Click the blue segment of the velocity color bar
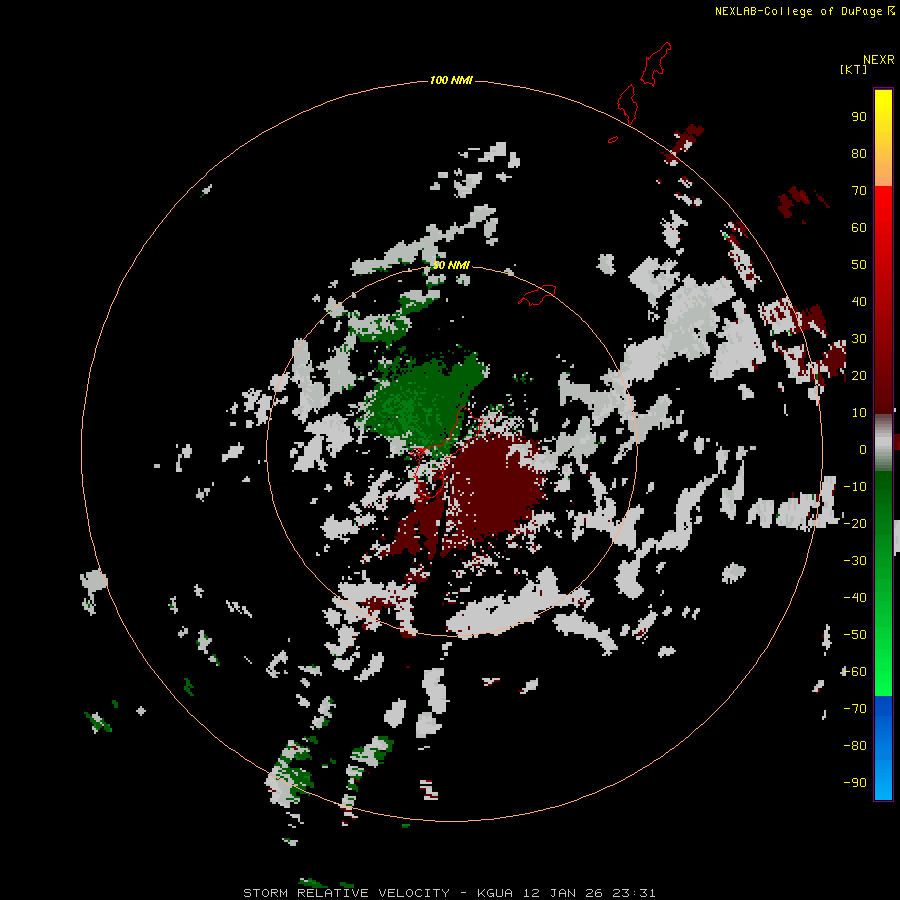Screen dimensions: 900x900 [883, 747]
